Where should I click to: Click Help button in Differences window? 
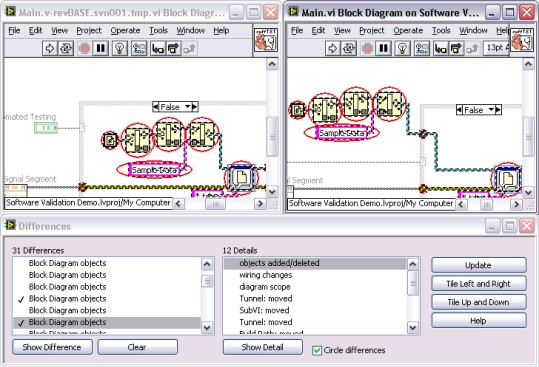click(x=479, y=321)
